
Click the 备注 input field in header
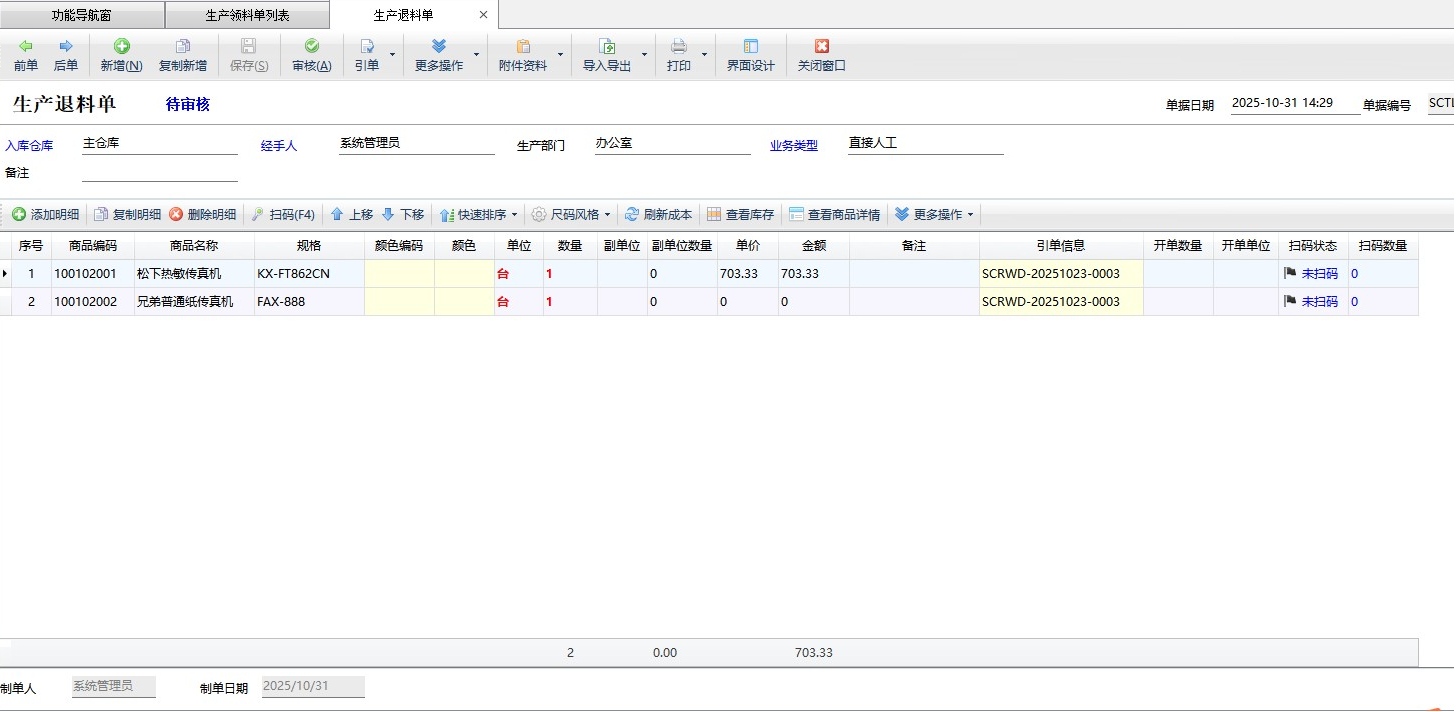click(x=160, y=173)
